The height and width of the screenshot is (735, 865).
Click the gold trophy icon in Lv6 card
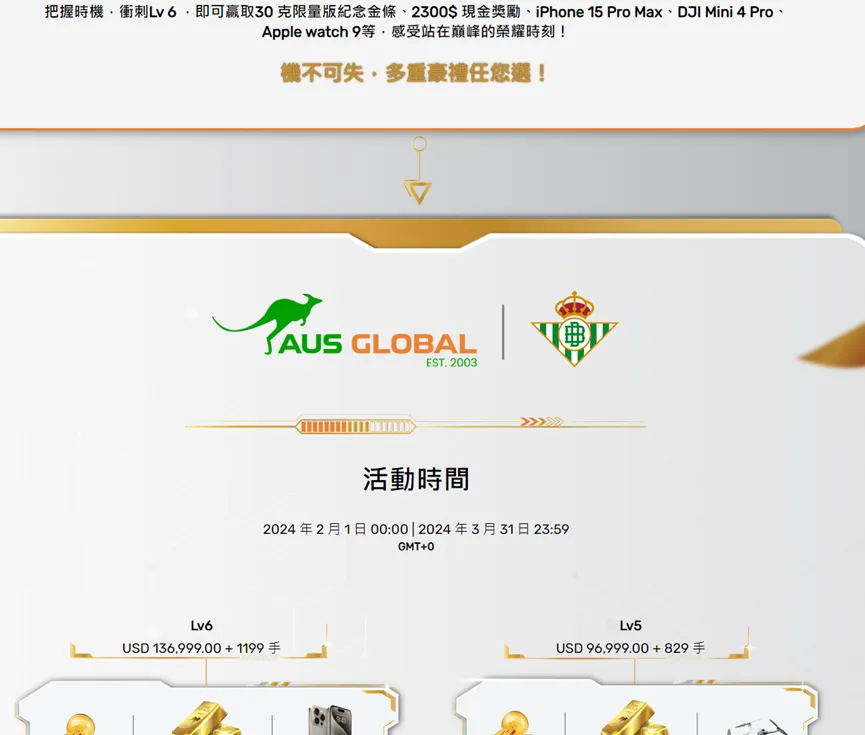(x=81, y=724)
